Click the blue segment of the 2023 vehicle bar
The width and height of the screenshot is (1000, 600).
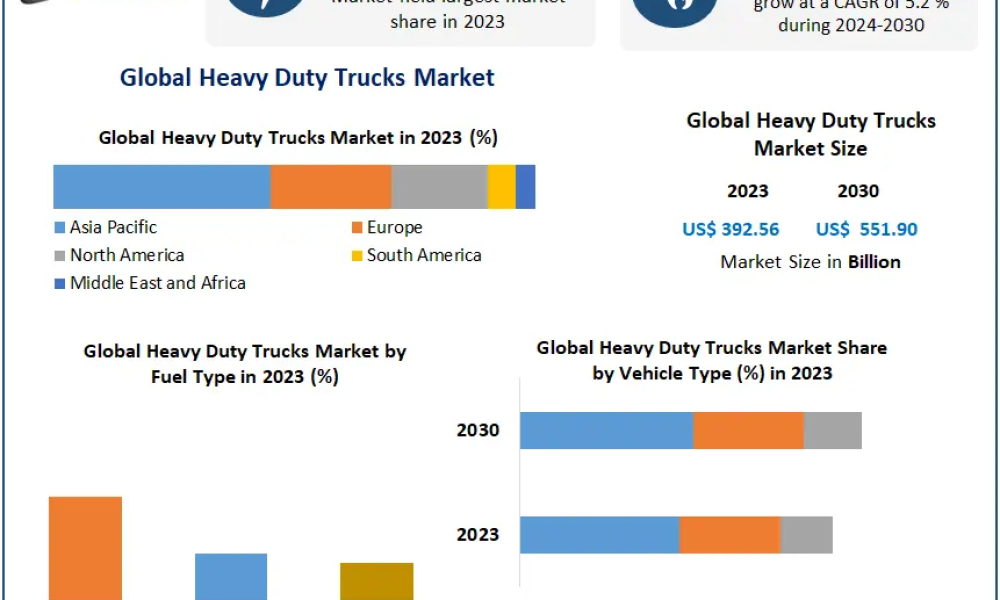tap(599, 535)
